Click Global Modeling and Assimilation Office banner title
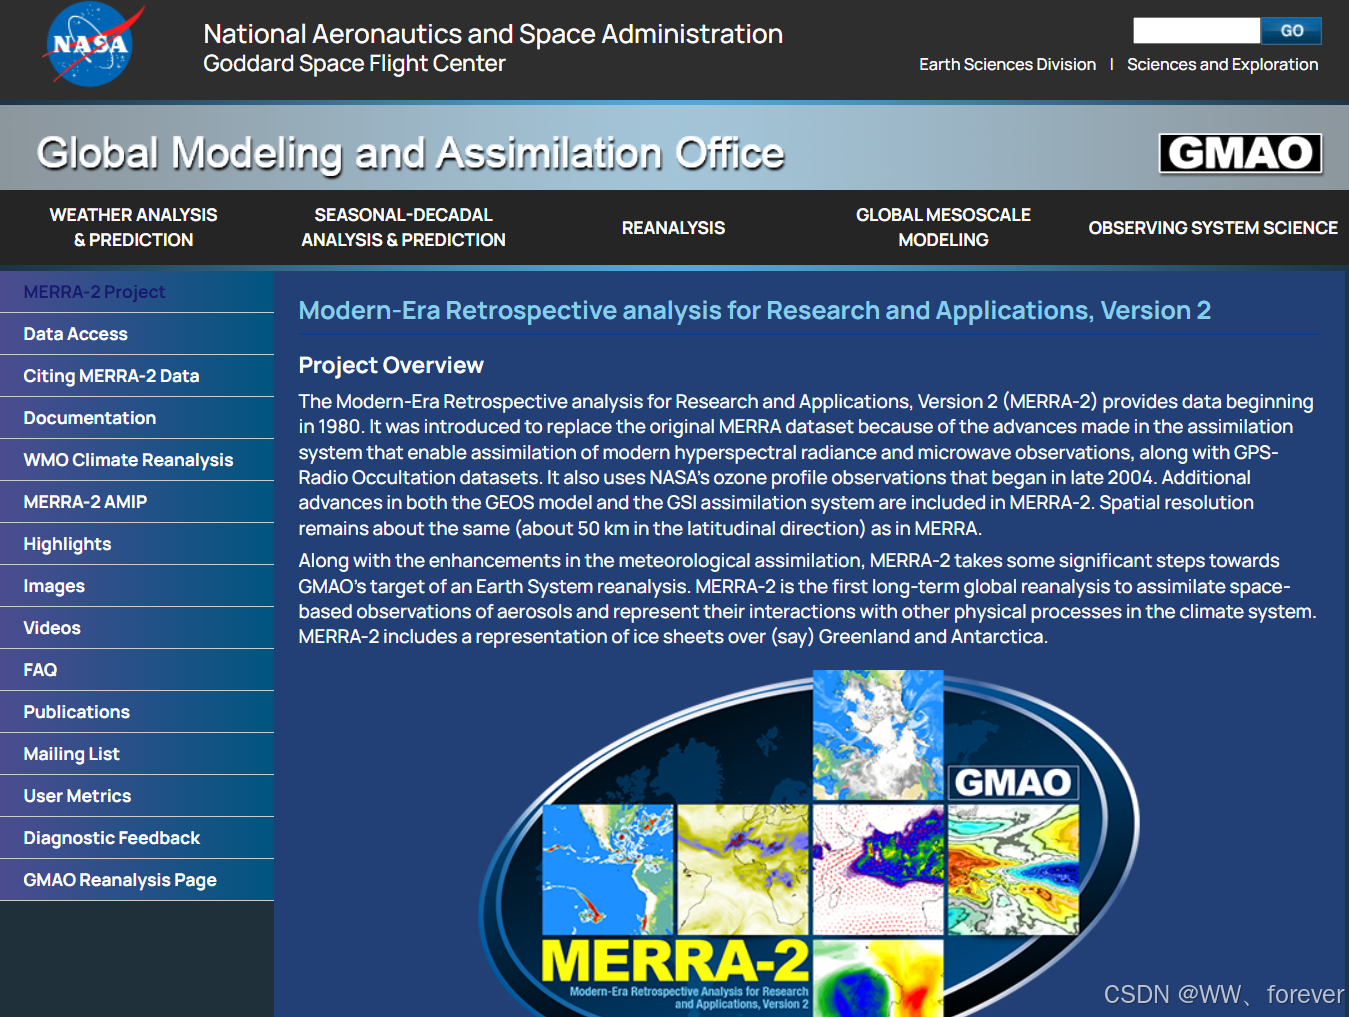This screenshot has height=1017, width=1349. click(410, 153)
